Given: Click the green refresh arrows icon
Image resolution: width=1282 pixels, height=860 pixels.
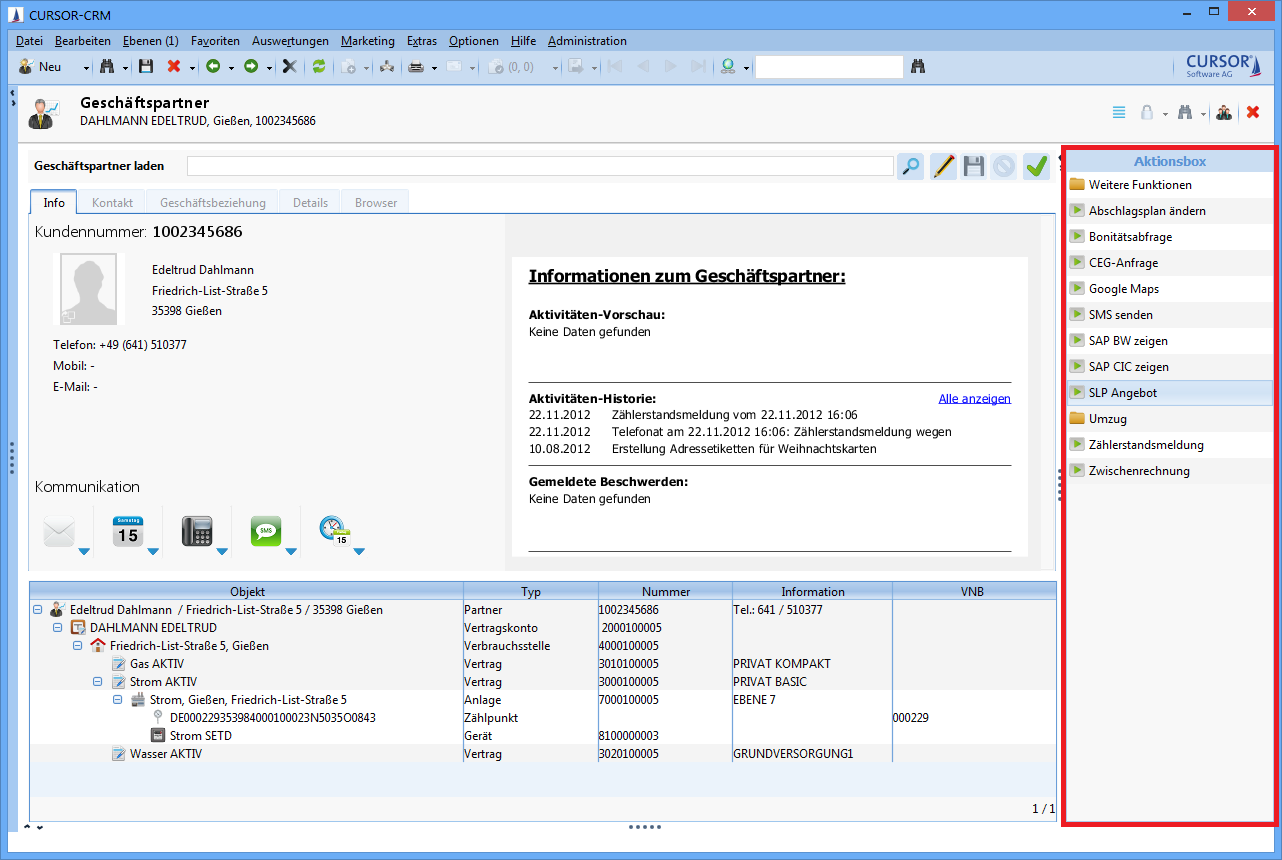Looking at the screenshot, I should click(x=319, y=67).
